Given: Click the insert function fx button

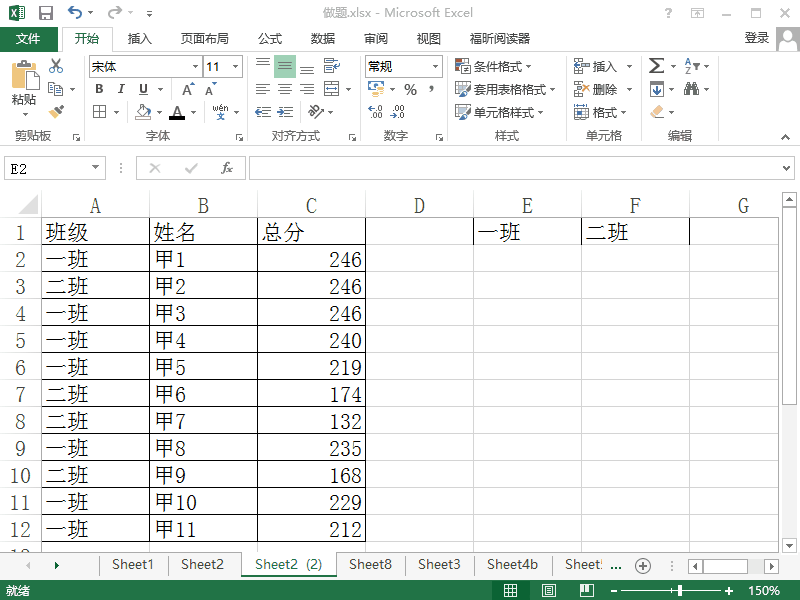Looking at the screenshot, I should (227, 168).
